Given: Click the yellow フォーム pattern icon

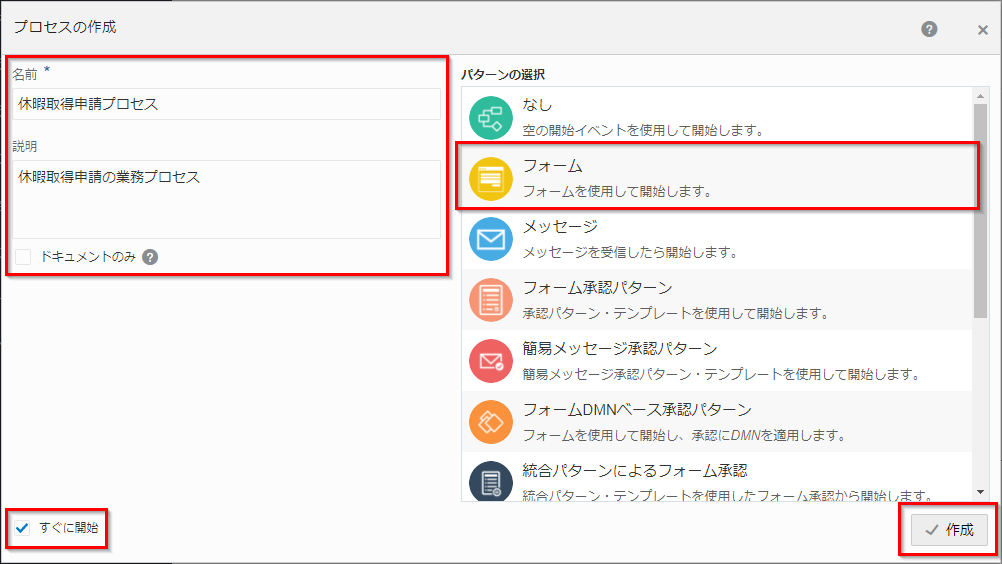Looking at the screenshot, I should coord(490,178).
